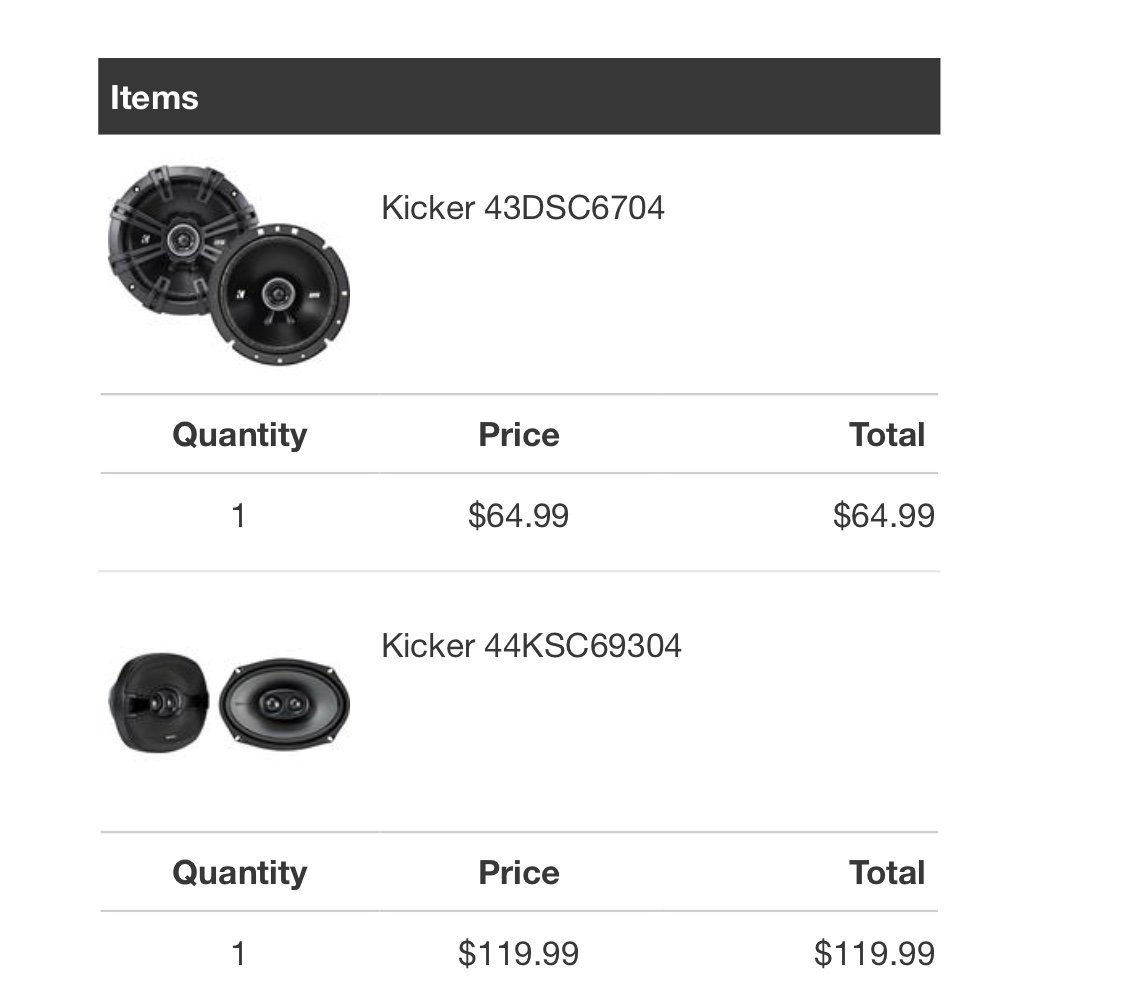
Task: Click first item's Price column header
Action: pyautogui.click(x=519, y=435)
